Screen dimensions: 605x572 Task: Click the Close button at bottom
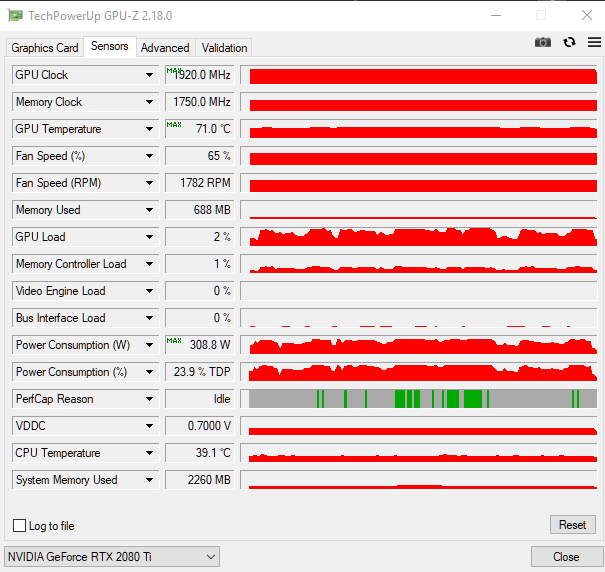[566, 557]
